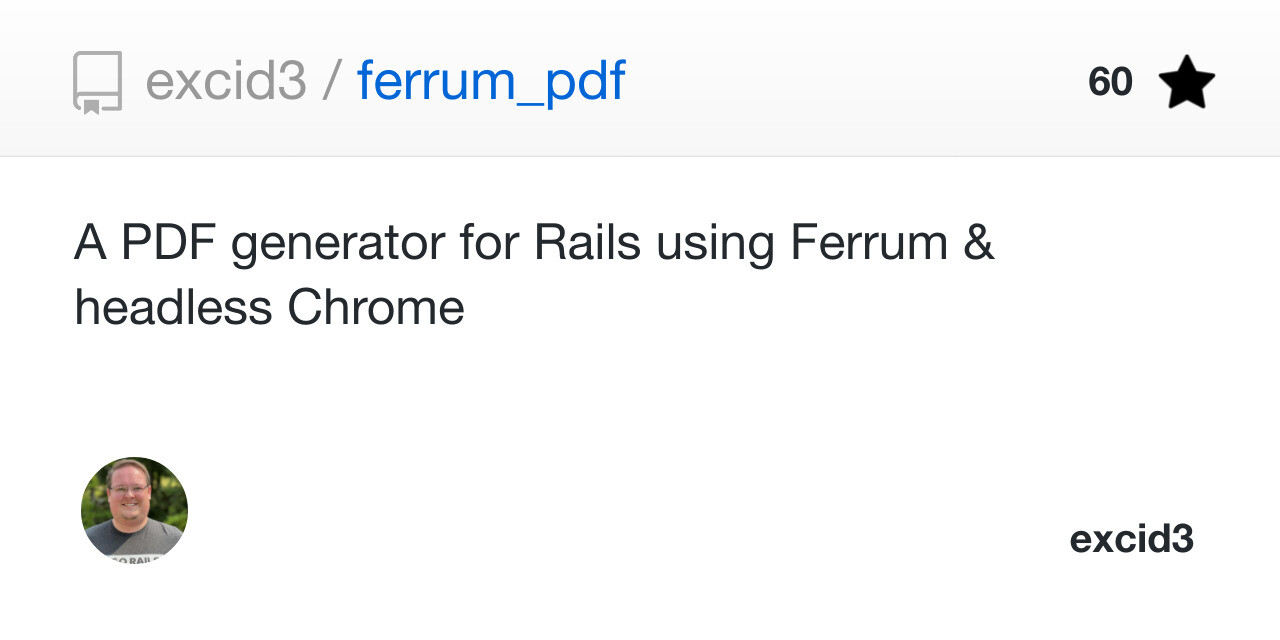Click the word PDF in the description

(169, 242)
